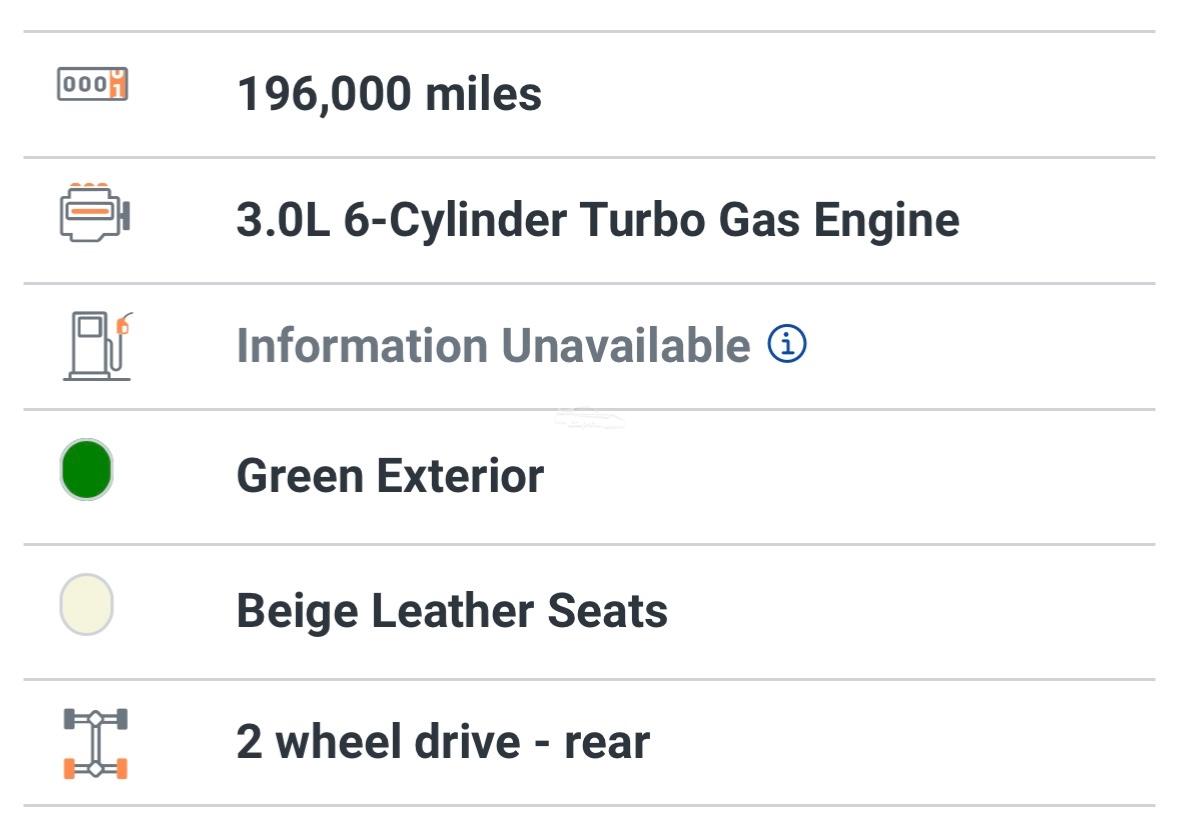Click the word Green in exterior row
This screenshot has height=838, width=1179.
[300, 476]
